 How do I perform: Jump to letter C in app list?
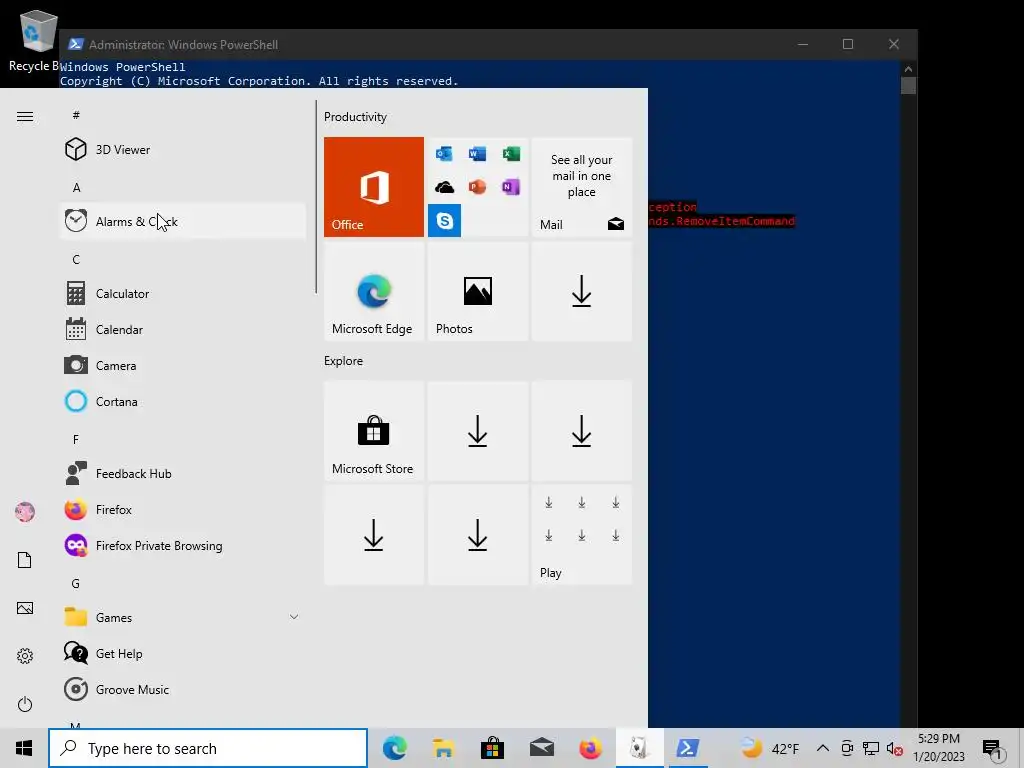click(76, 259)
